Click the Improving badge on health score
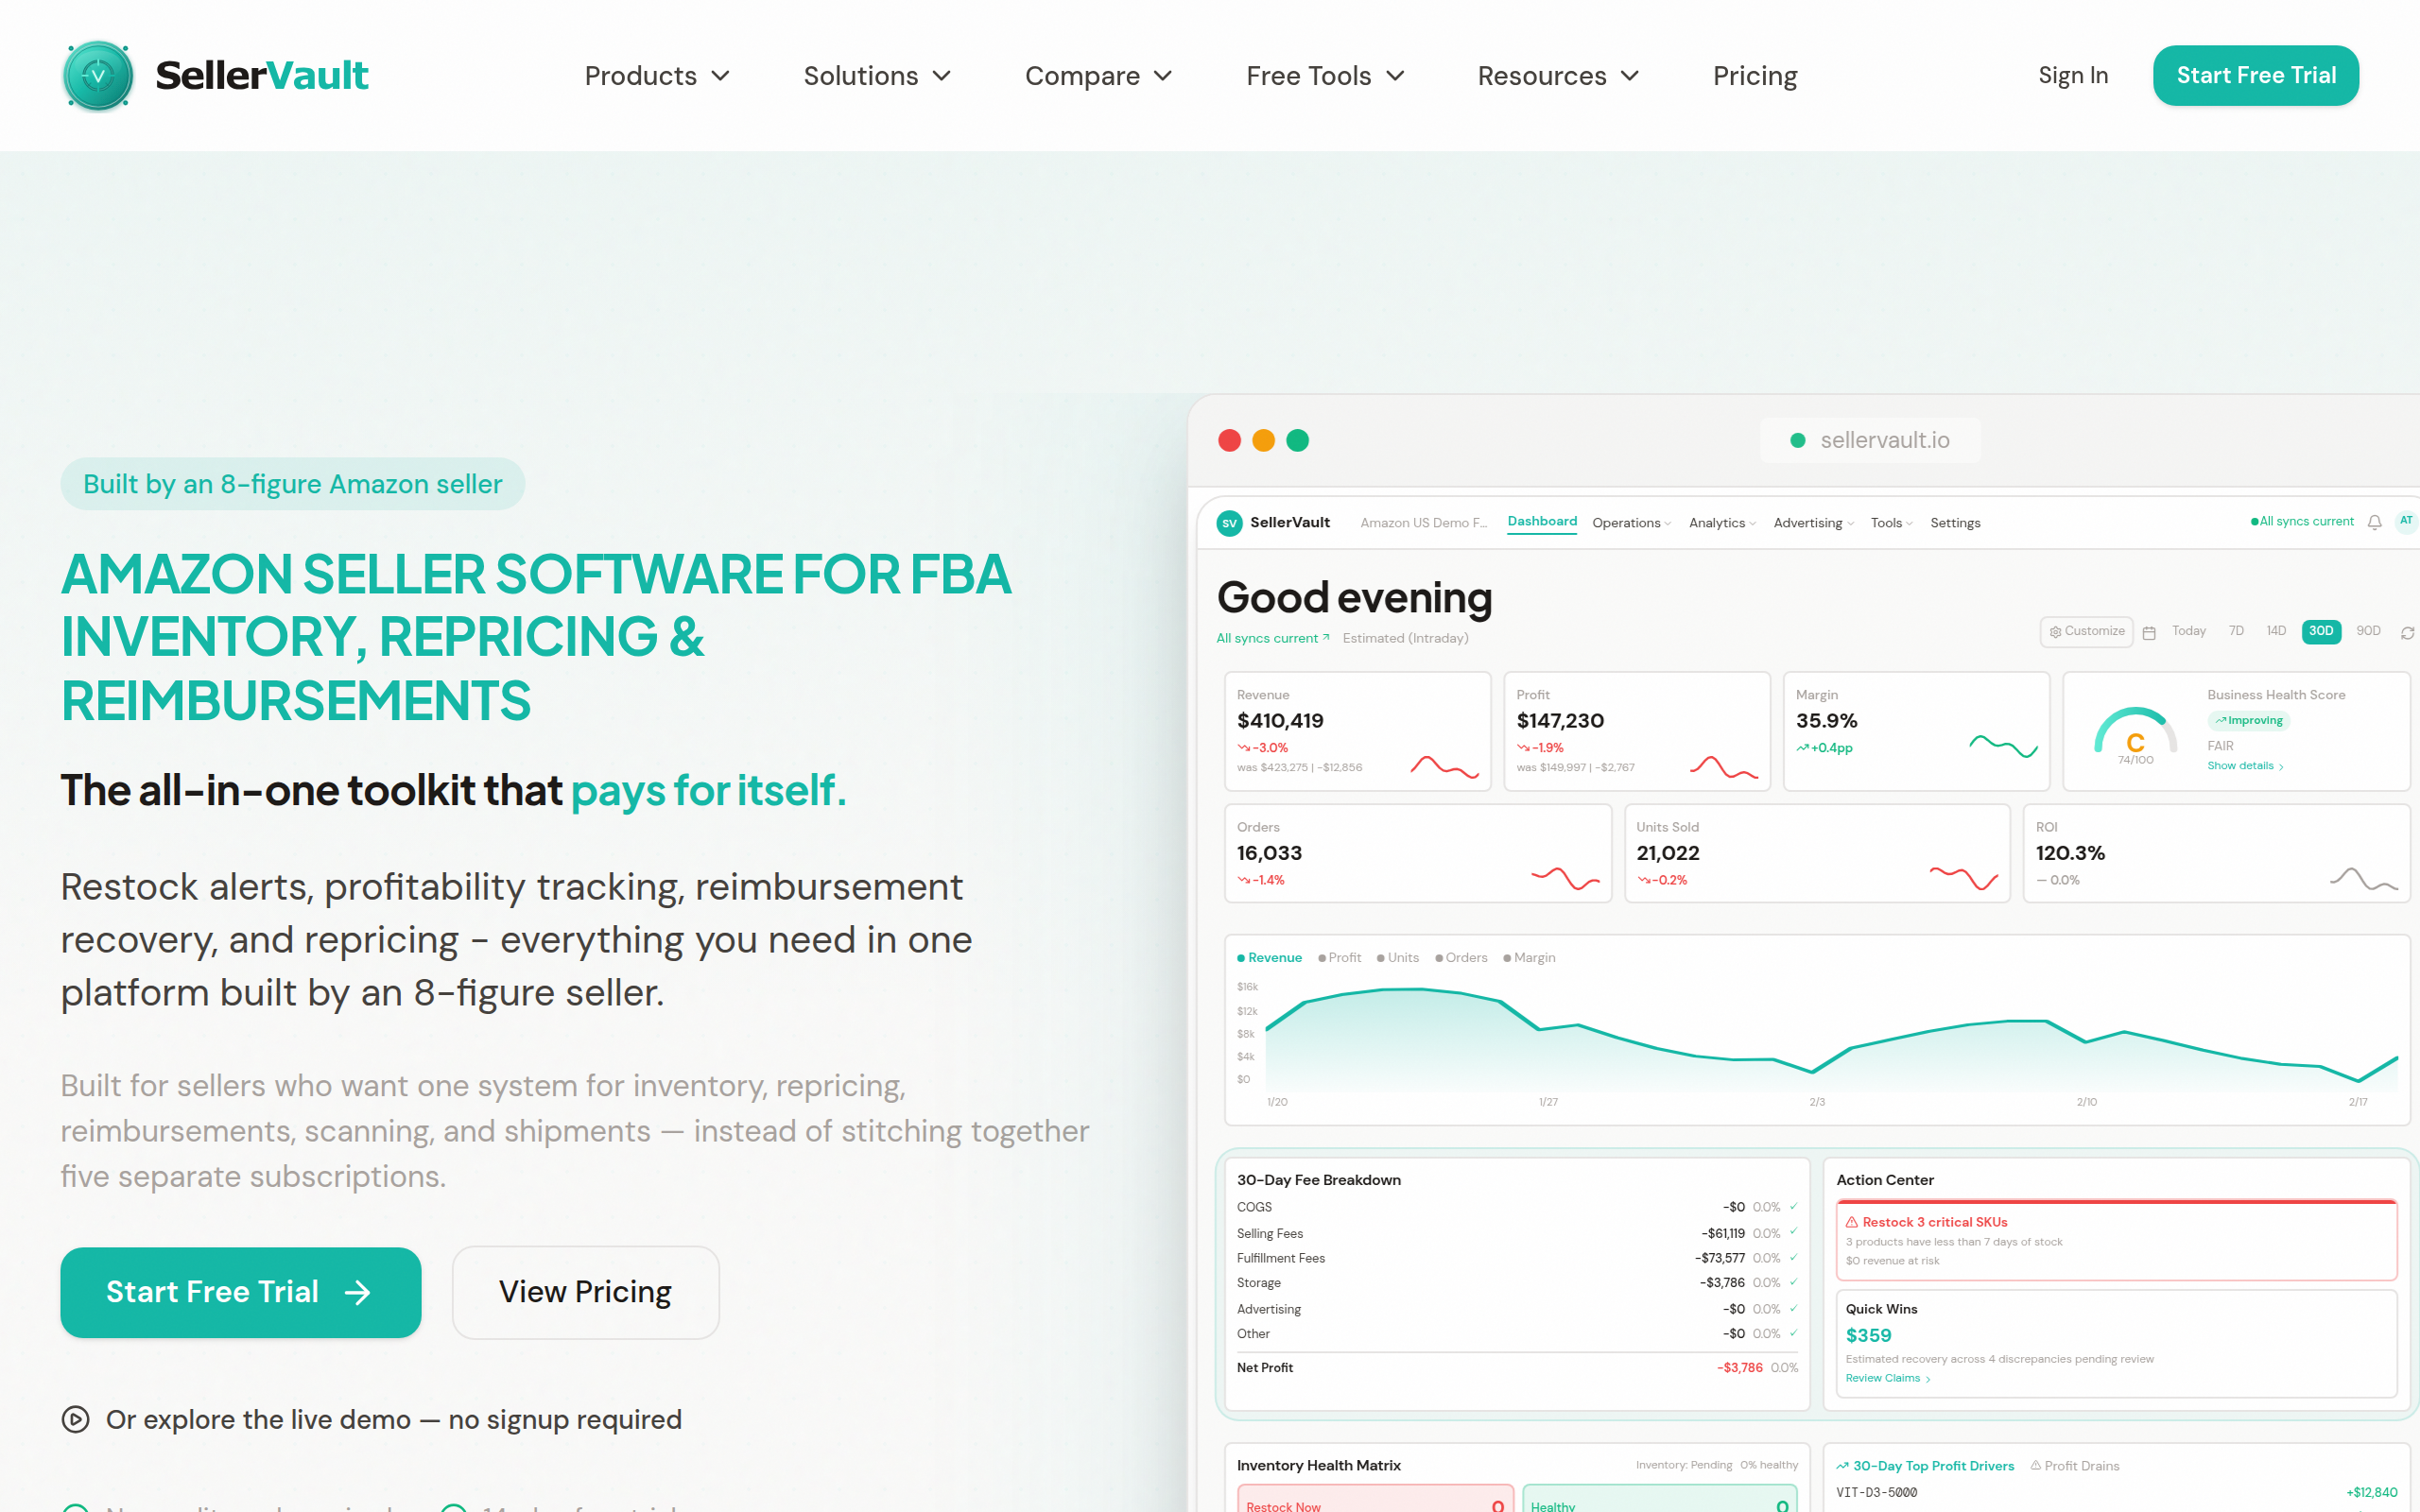This screenshot has width=2420, height=1512. 2248,720
